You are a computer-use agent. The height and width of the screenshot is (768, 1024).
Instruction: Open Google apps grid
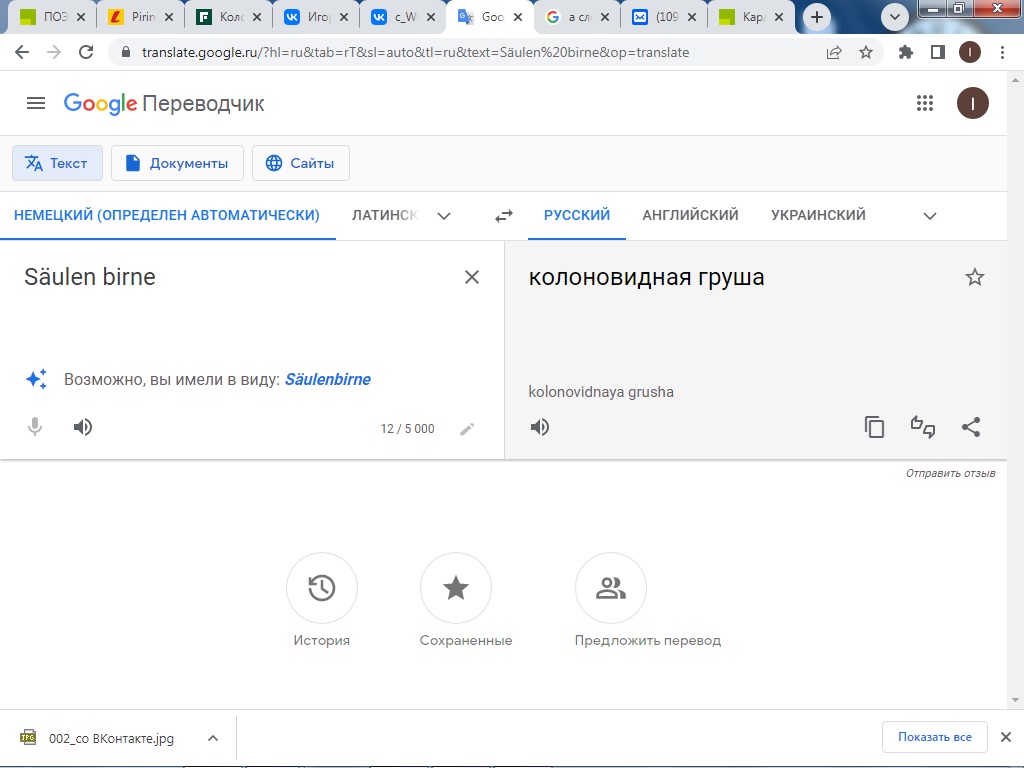tap(925, 103)
